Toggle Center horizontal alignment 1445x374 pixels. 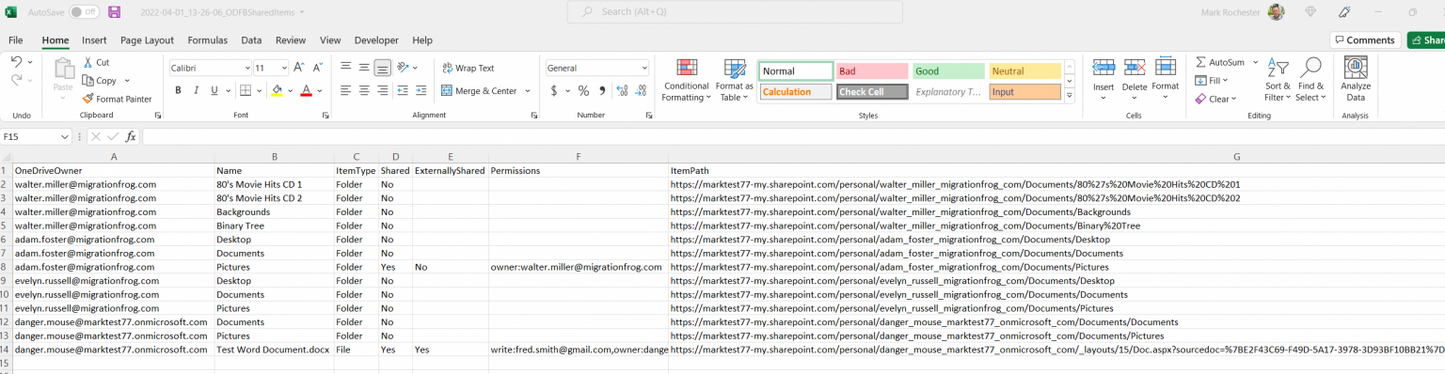364,91
